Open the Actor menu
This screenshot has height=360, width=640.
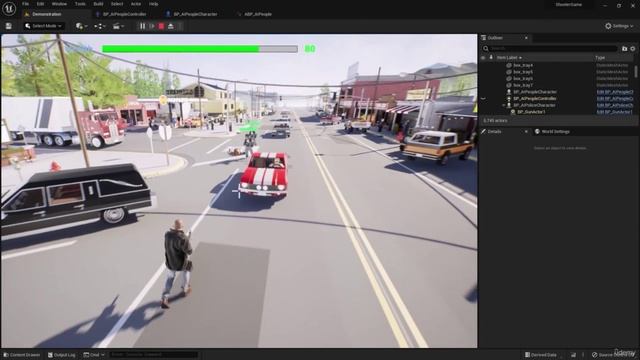[x=136, y=4]
